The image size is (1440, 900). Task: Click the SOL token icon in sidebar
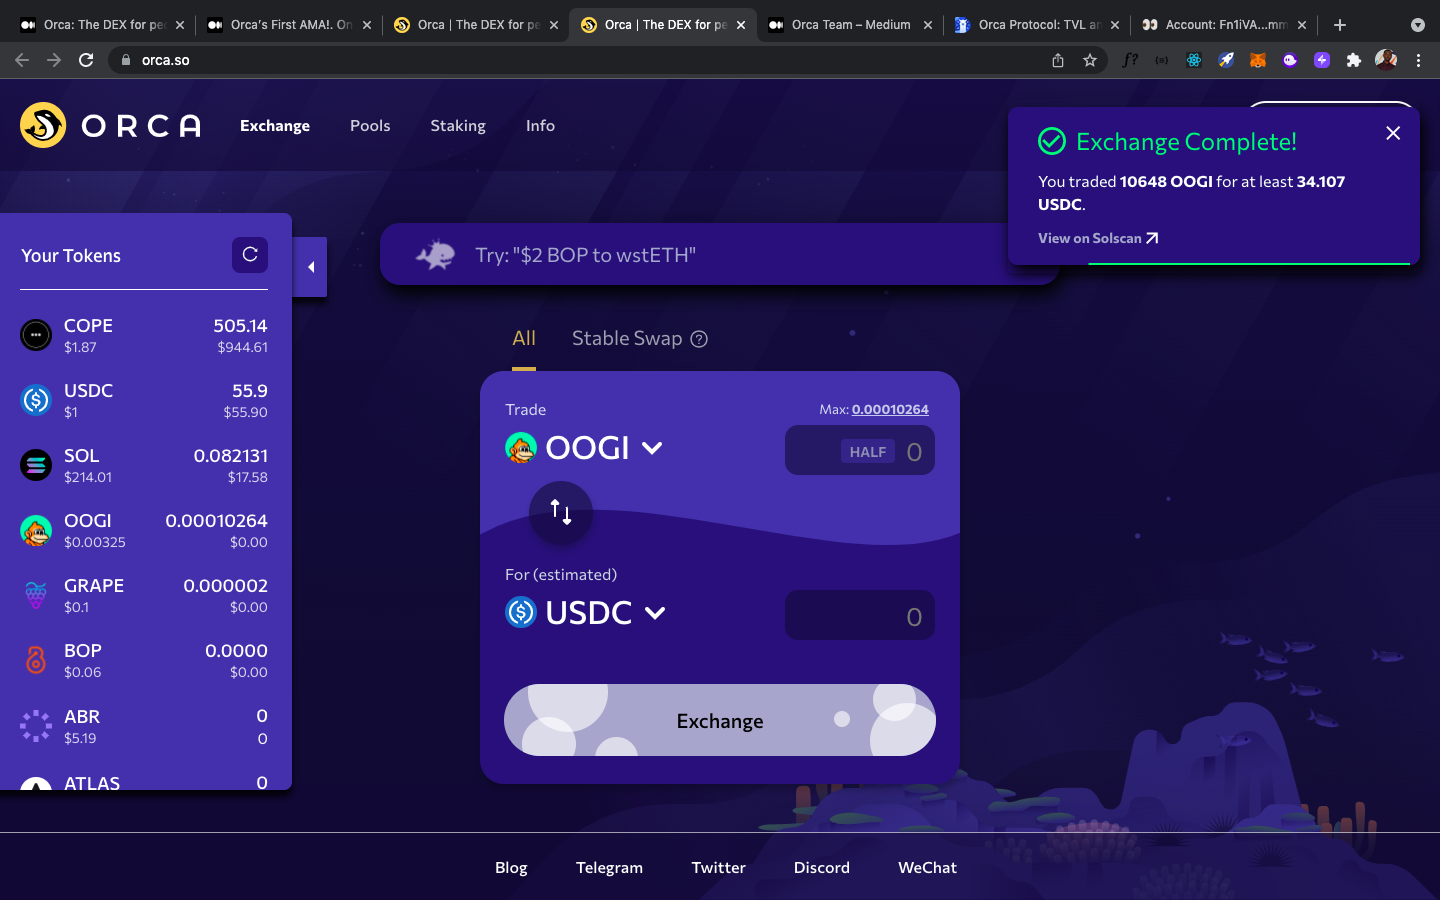(x=36, y=465)
